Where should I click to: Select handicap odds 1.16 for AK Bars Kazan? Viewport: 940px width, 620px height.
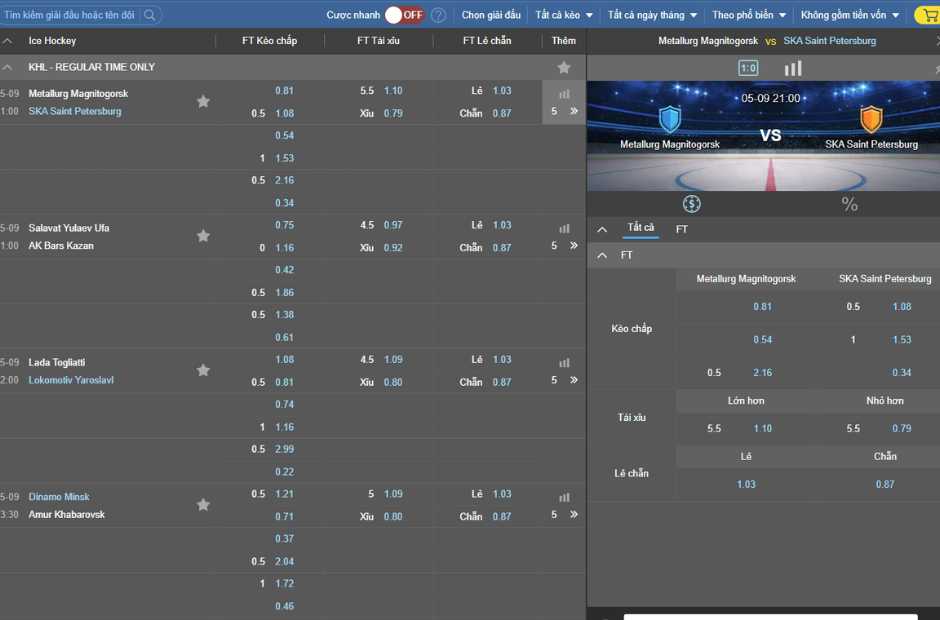coord(284,248)
